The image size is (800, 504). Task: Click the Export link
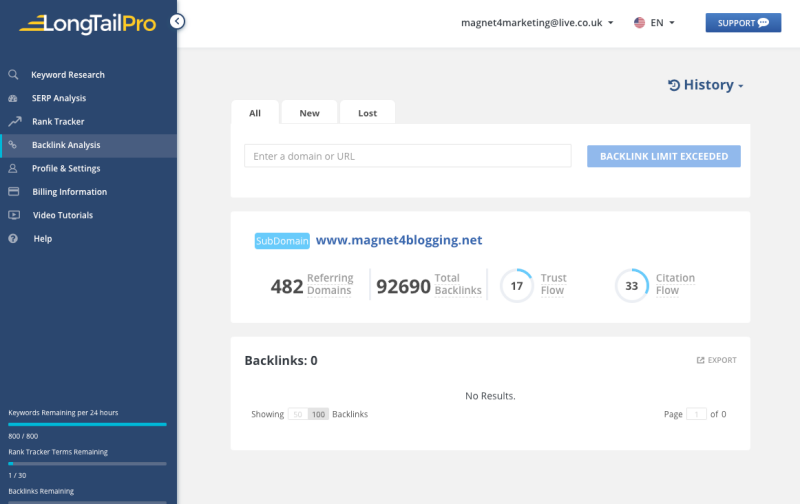coord(717,360)
